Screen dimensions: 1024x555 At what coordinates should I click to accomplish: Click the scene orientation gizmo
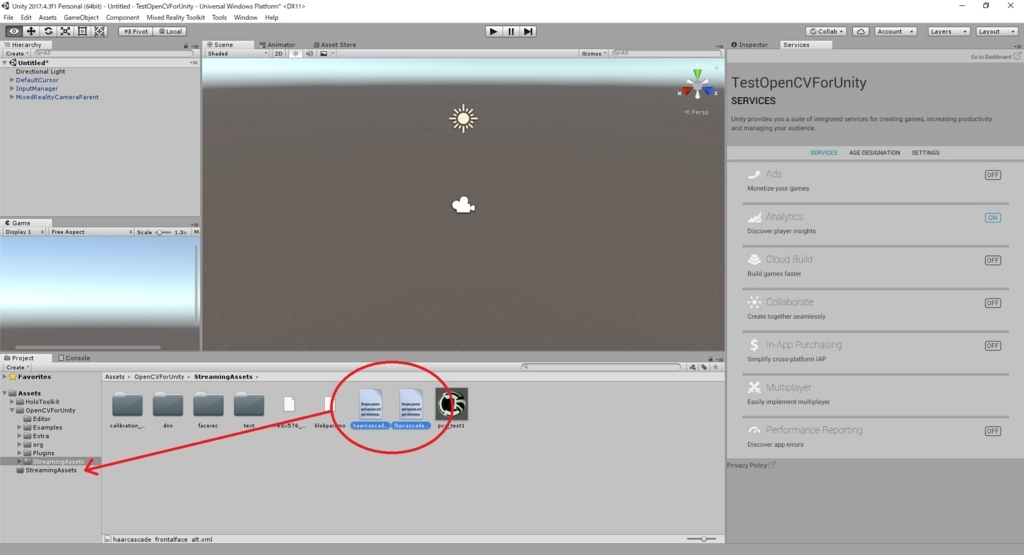697,86
